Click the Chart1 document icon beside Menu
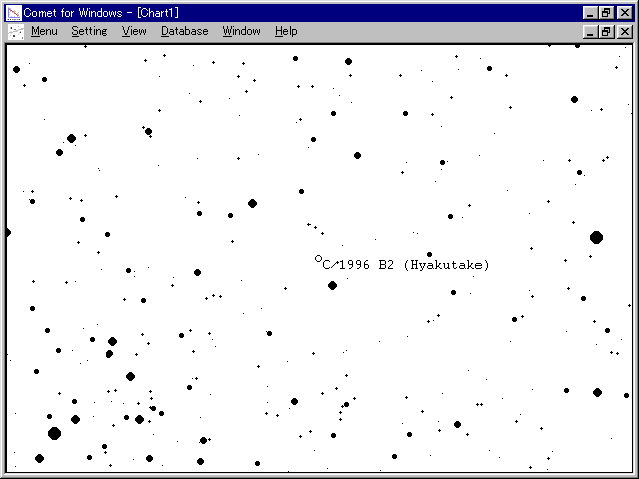The height and width of the screenshot is (479, 639). 15,31
